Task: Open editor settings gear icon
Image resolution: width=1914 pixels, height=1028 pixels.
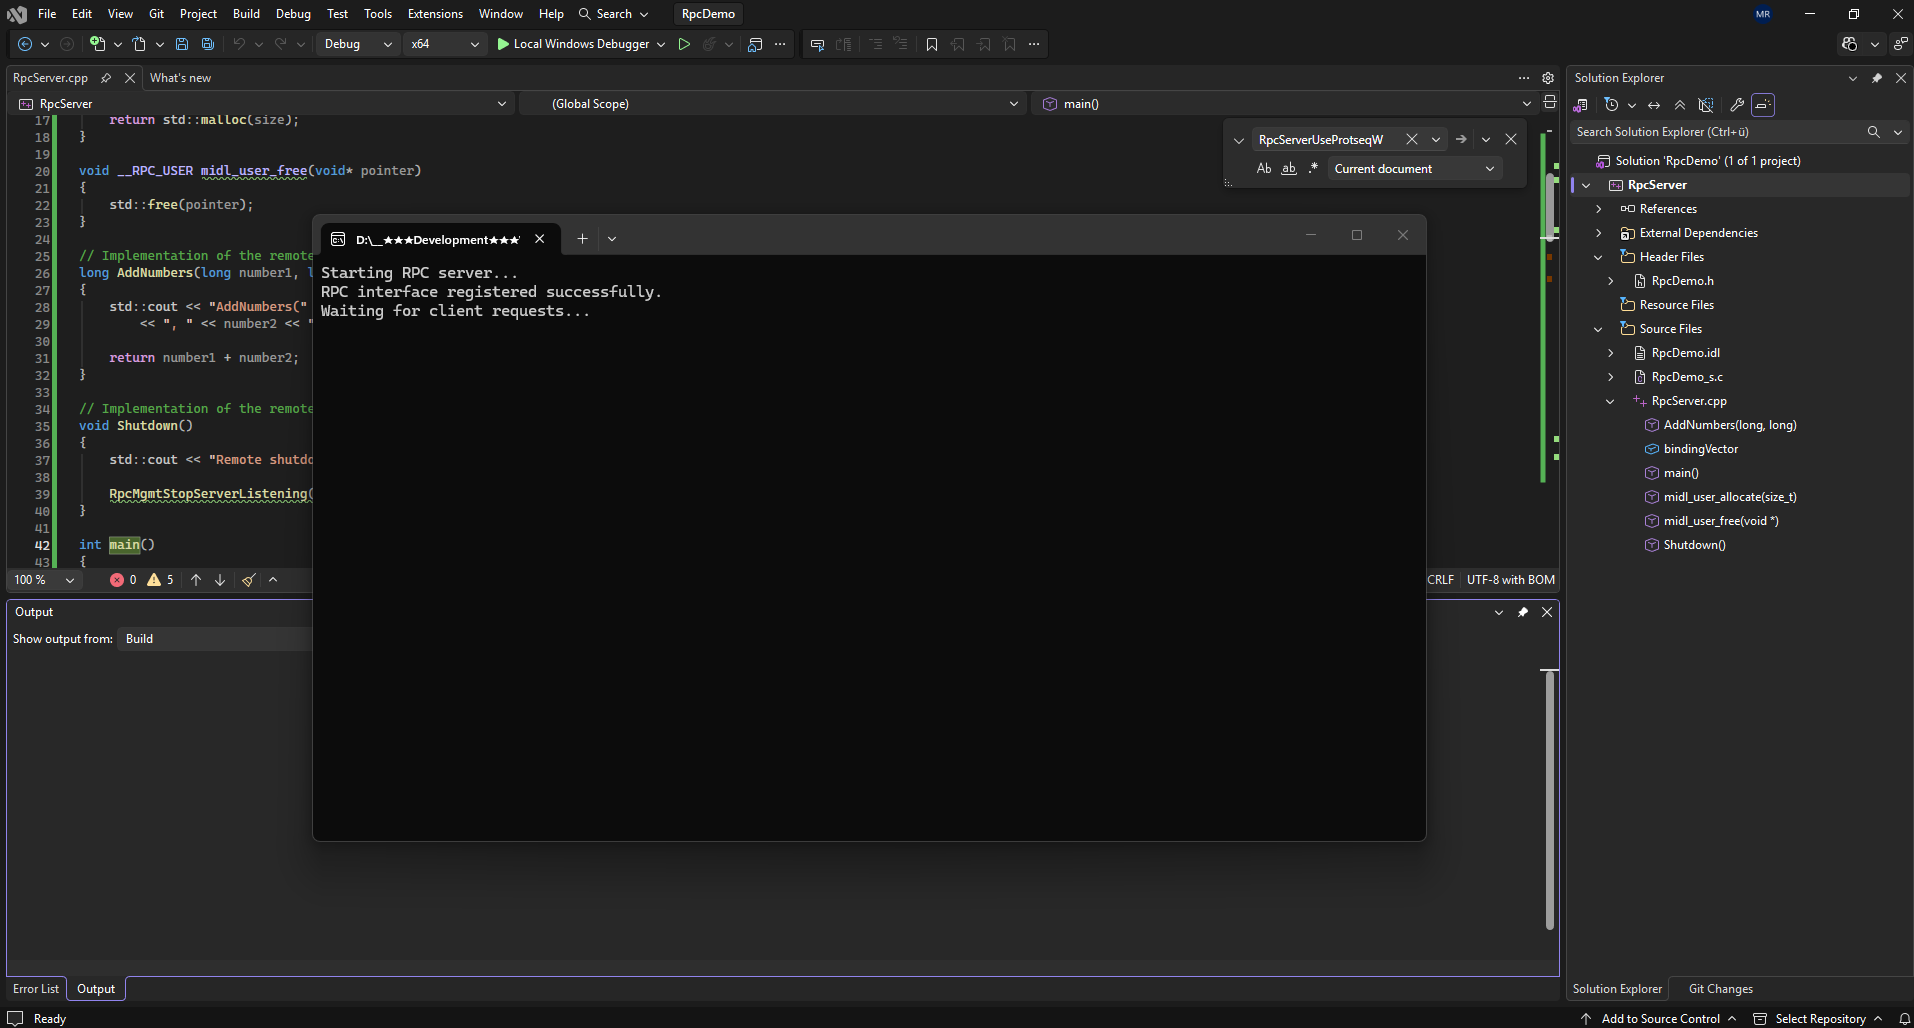Action: click(x=1548, y=78)
